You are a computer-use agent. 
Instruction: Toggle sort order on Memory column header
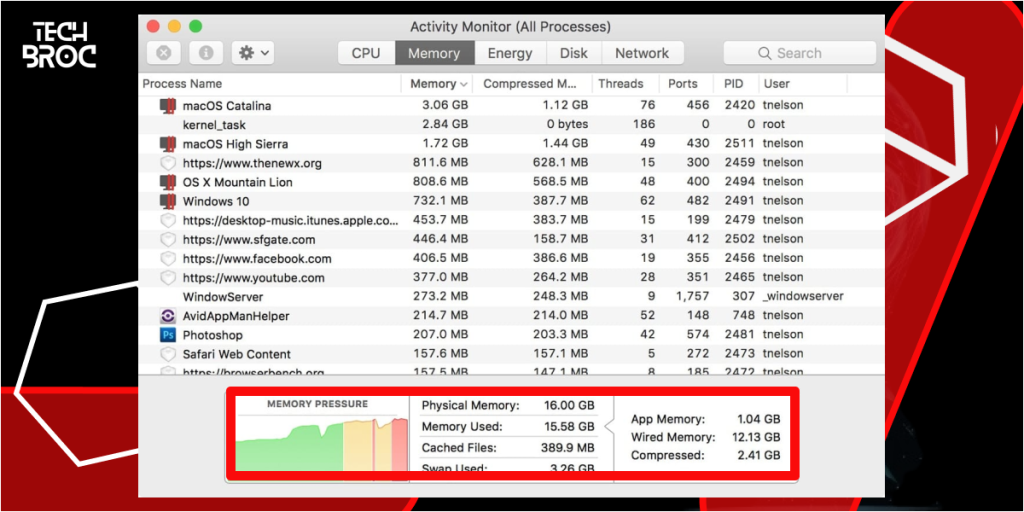438,84
